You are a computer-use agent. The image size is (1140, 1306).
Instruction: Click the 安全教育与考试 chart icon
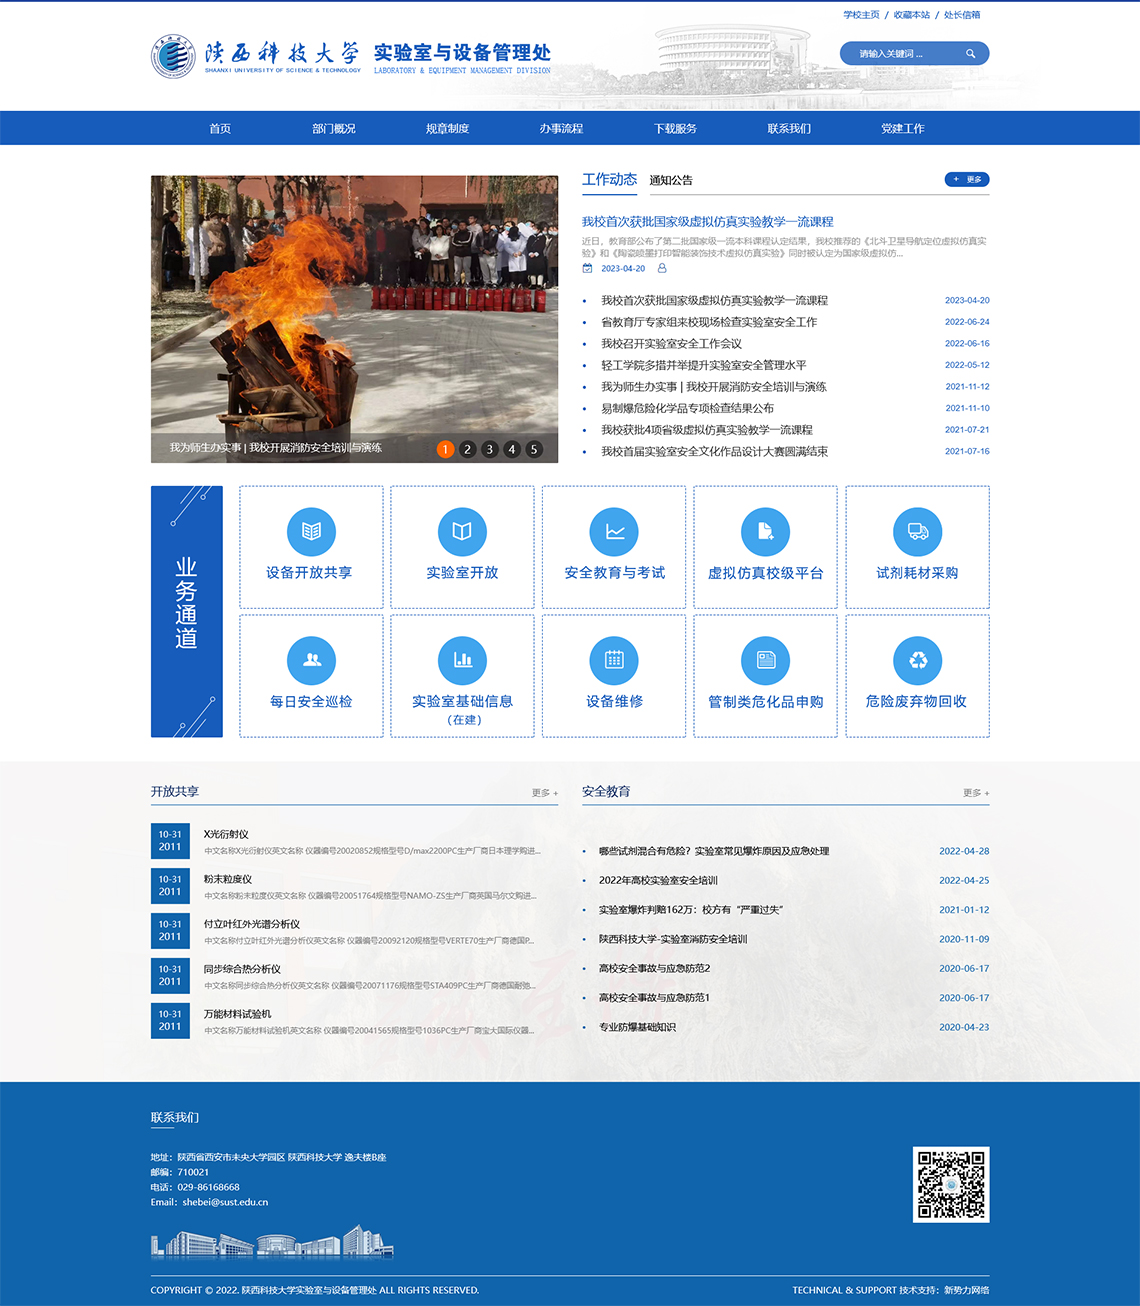point(614,531)
